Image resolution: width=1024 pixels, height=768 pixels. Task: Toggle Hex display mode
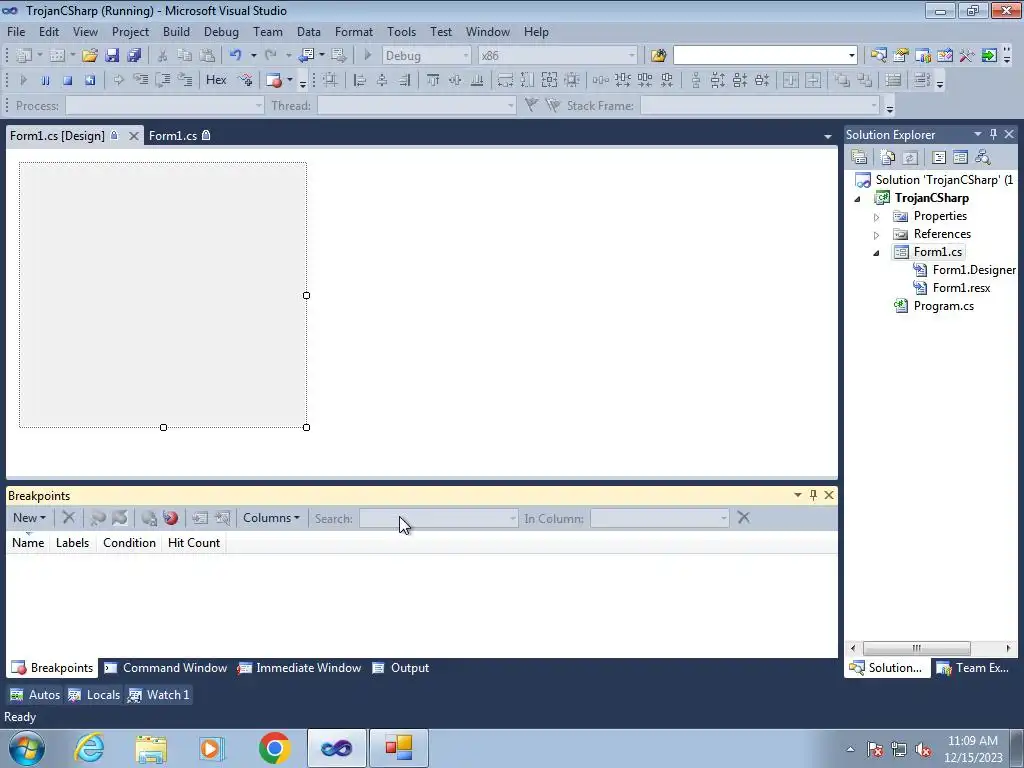[216, 80]
